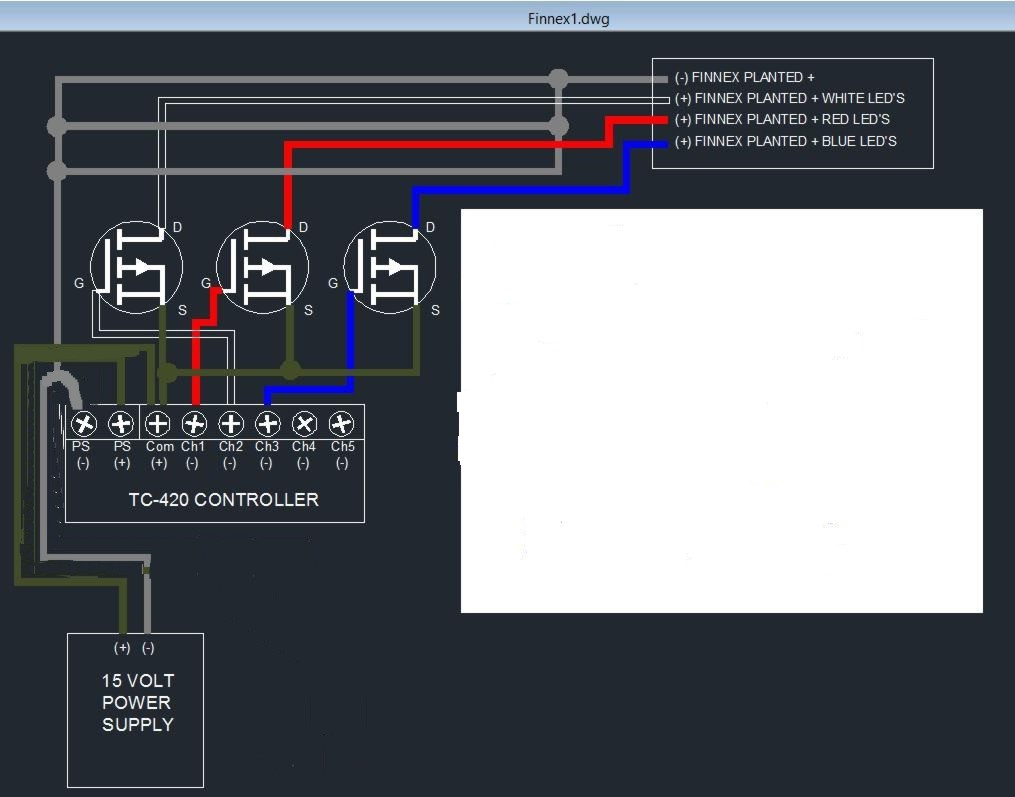Select the Com (+) screw terminal
Image resolution: width=1015 pixels, height=797 pixels.
[x=157, y=424]
